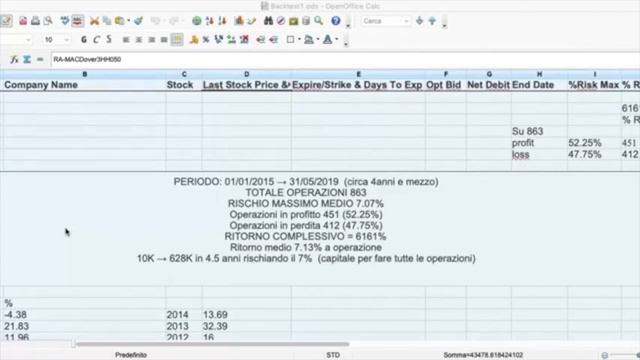The width and height of the screenshot is (640, 360).
Task: Click Sort Descending icon
Action: (x=222, y=21)
